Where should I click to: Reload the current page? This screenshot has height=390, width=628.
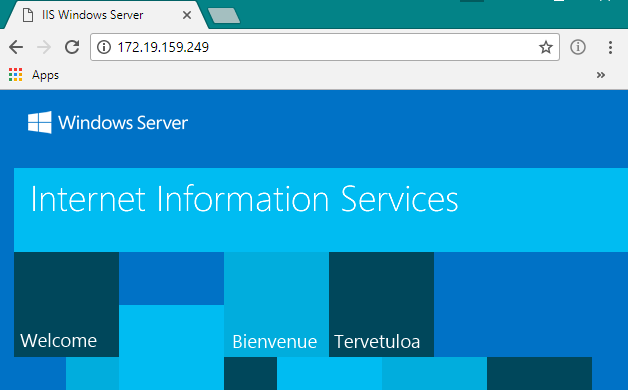72,47
